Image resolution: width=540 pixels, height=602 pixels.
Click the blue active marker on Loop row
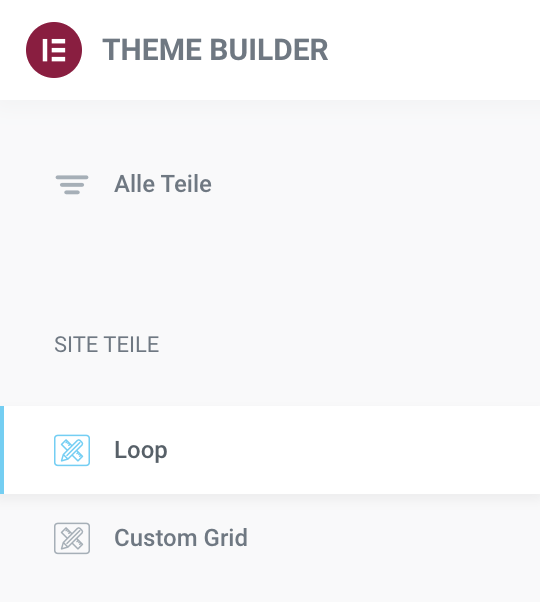click(x=2, y=450)
